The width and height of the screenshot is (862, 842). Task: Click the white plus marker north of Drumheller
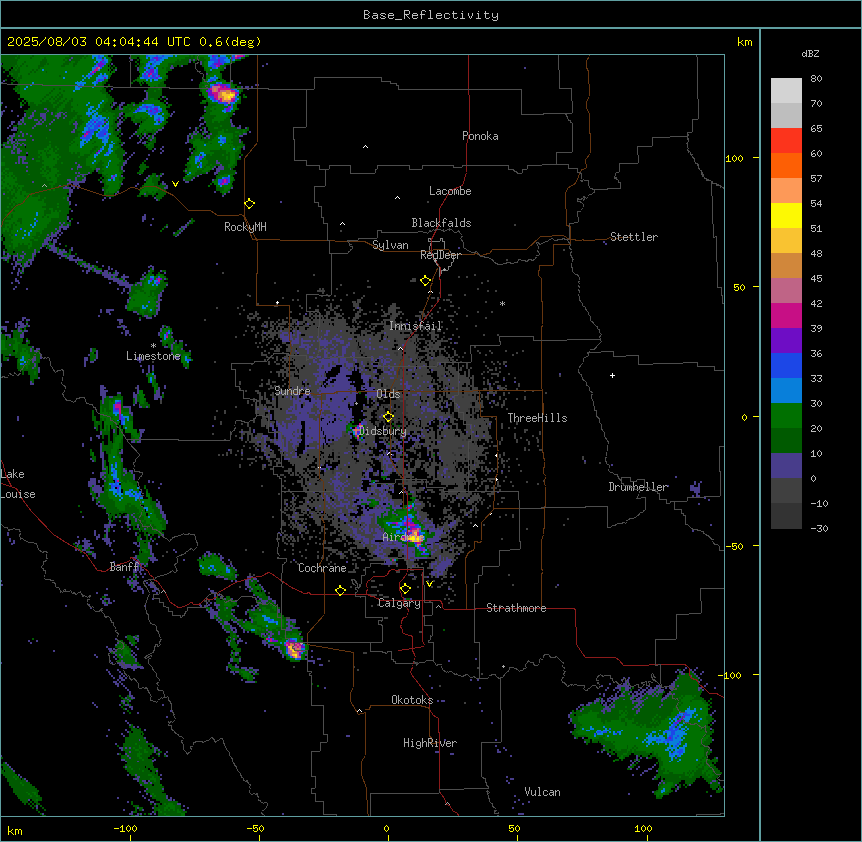[612, 375]
